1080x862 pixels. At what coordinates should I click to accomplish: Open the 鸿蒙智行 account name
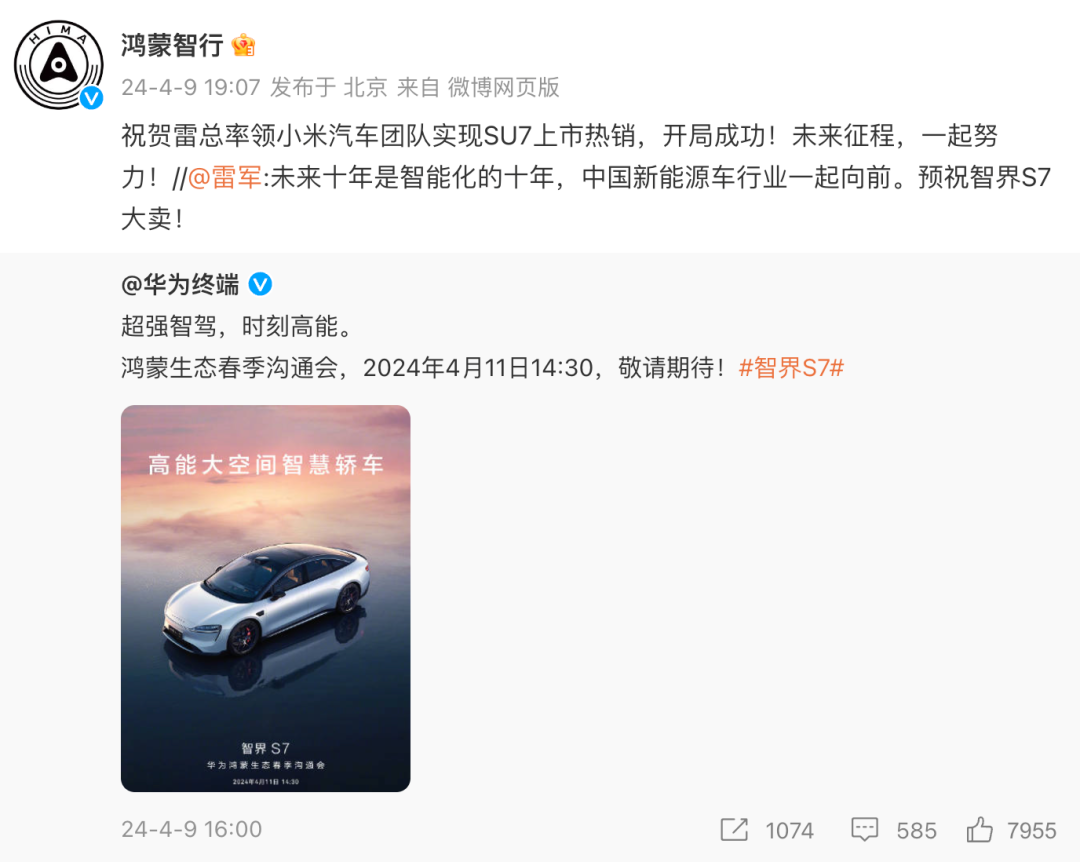coord(172,45)
